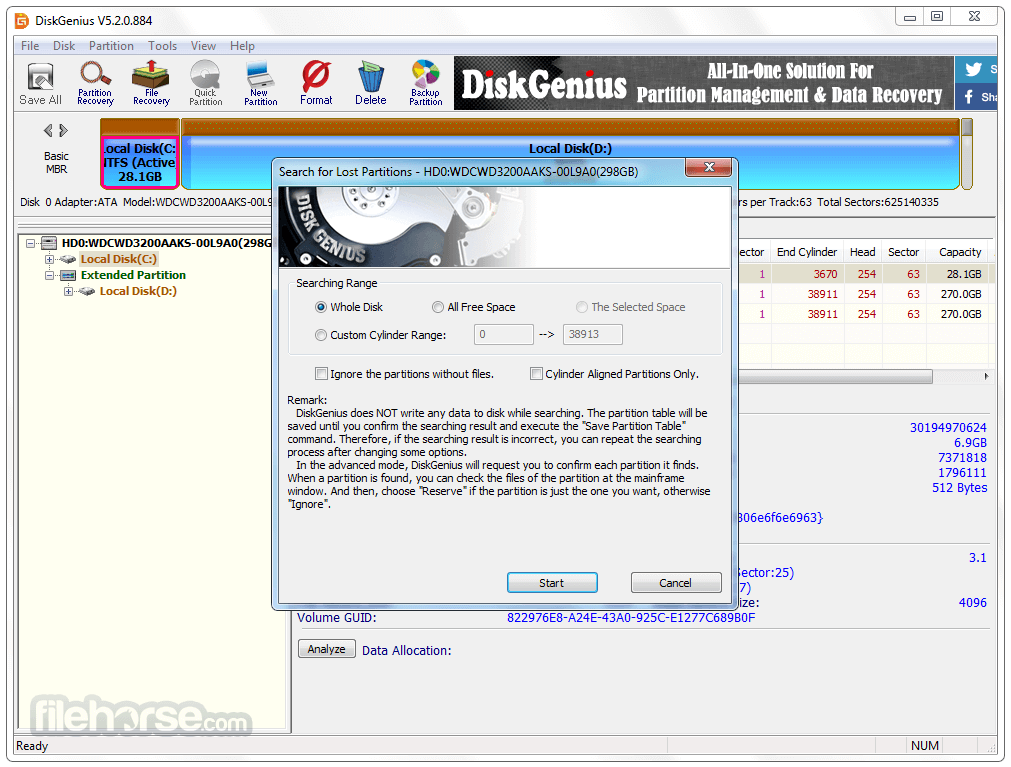Open the Help menu
Screen dimensions: 1011x767
coord(242,46)
